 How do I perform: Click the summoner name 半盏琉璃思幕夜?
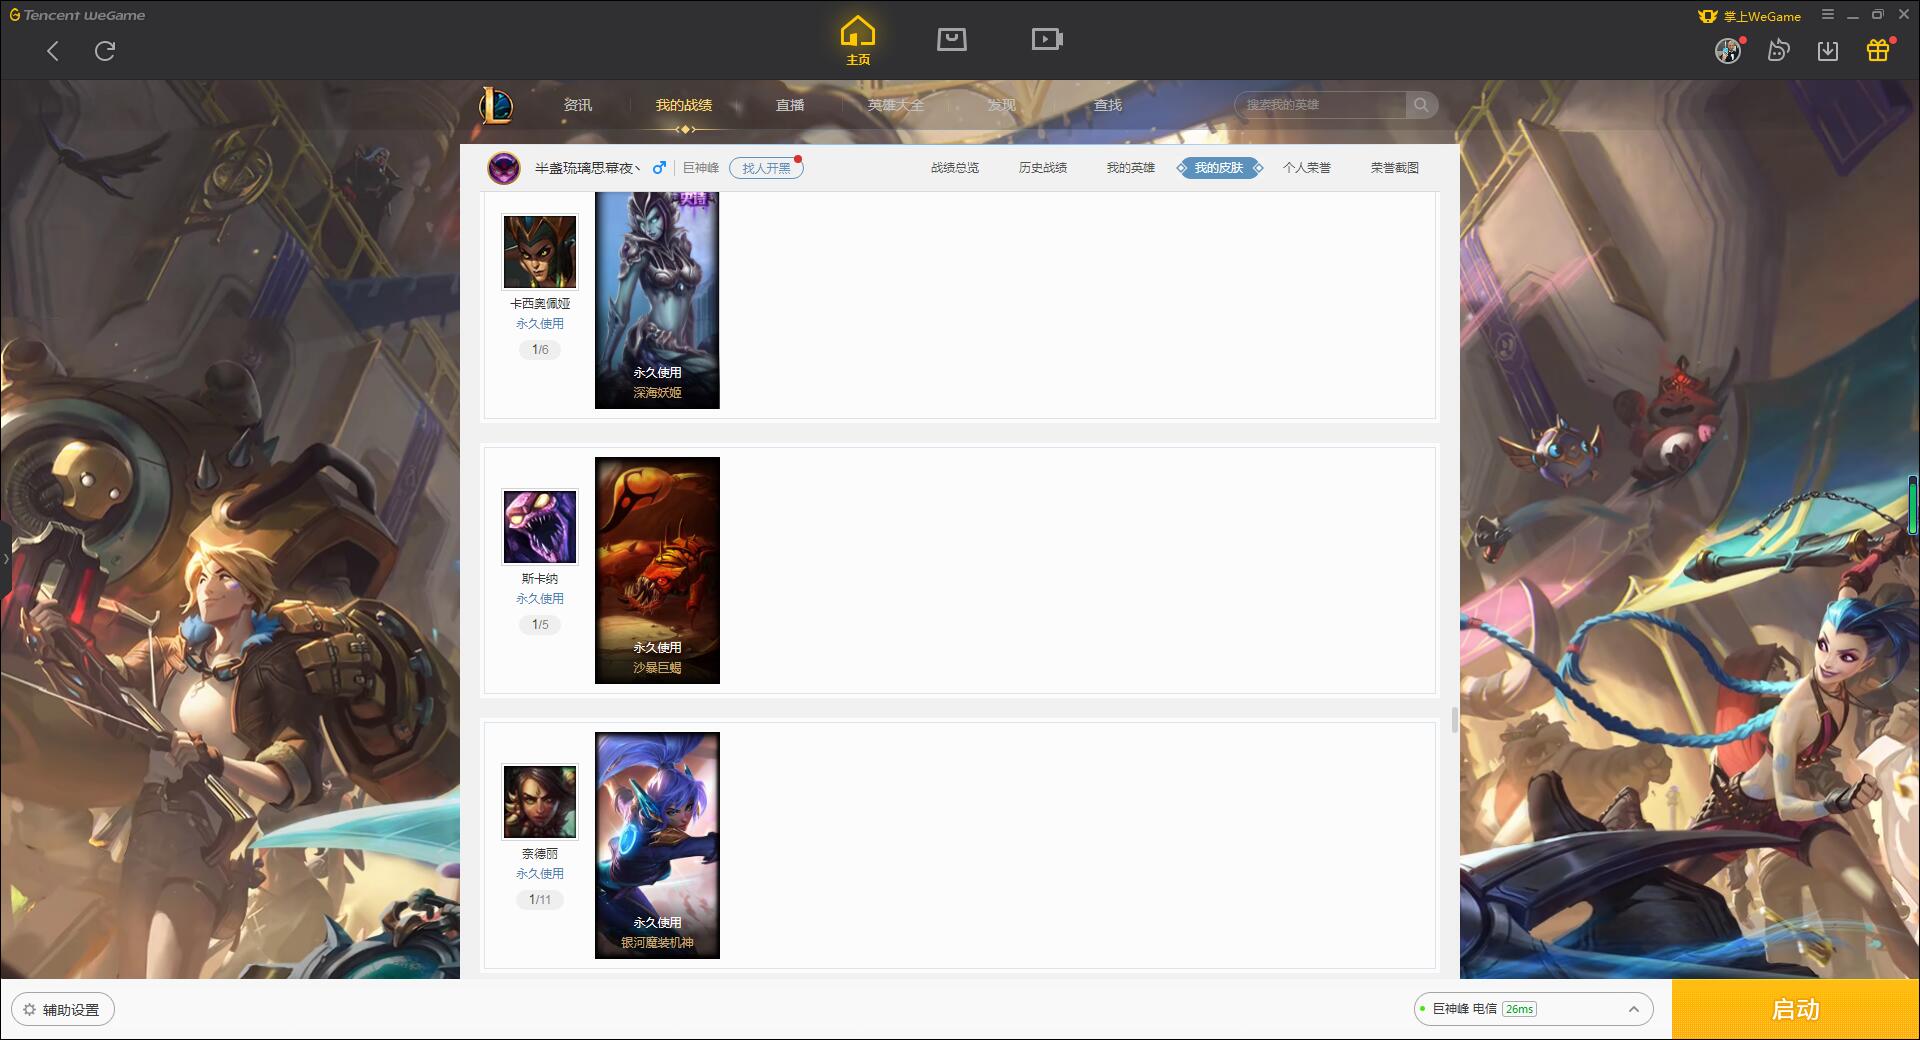(x=588, y=168)
